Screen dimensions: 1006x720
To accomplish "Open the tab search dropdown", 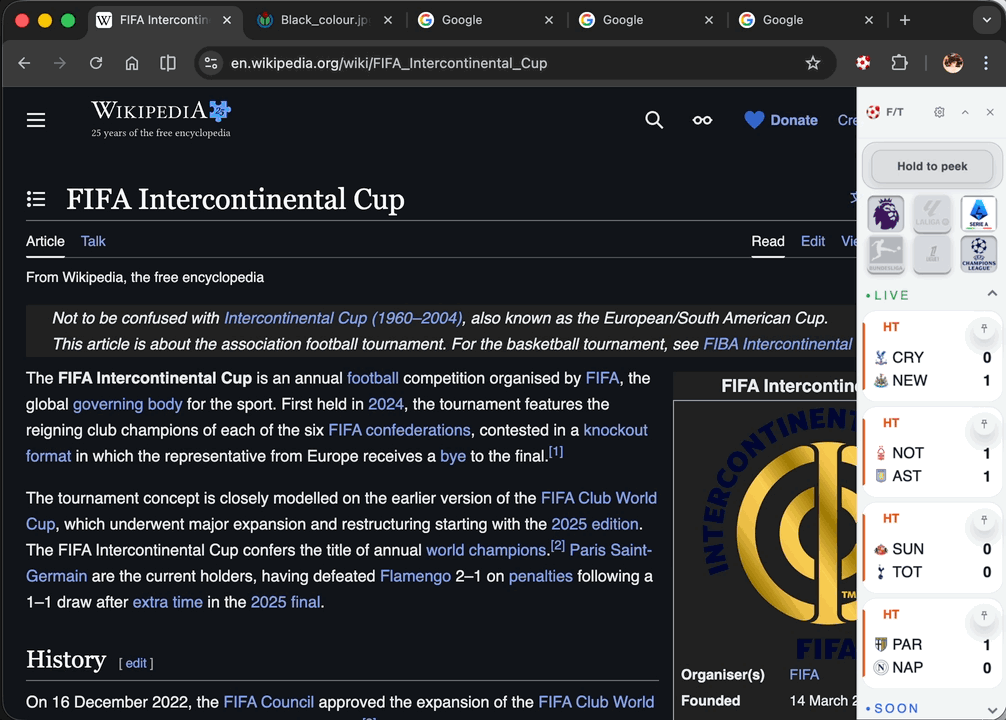I will click(x=987, y=20).
